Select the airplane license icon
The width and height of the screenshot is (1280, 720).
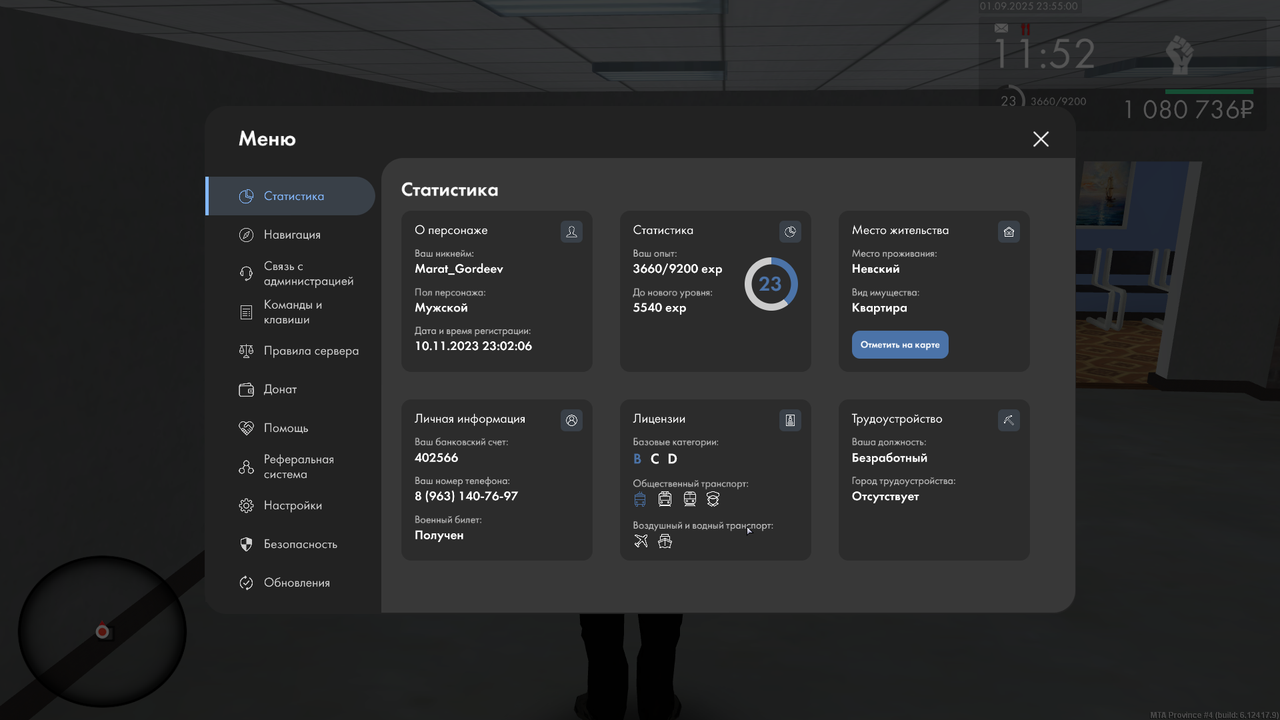641,541
